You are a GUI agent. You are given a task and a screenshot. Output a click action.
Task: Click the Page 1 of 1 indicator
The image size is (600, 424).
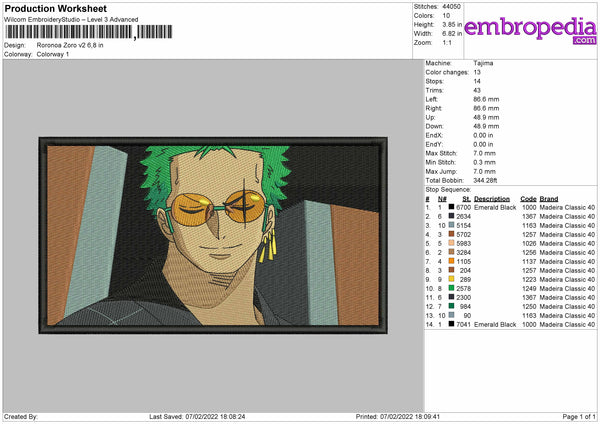(x=579, y=416)
